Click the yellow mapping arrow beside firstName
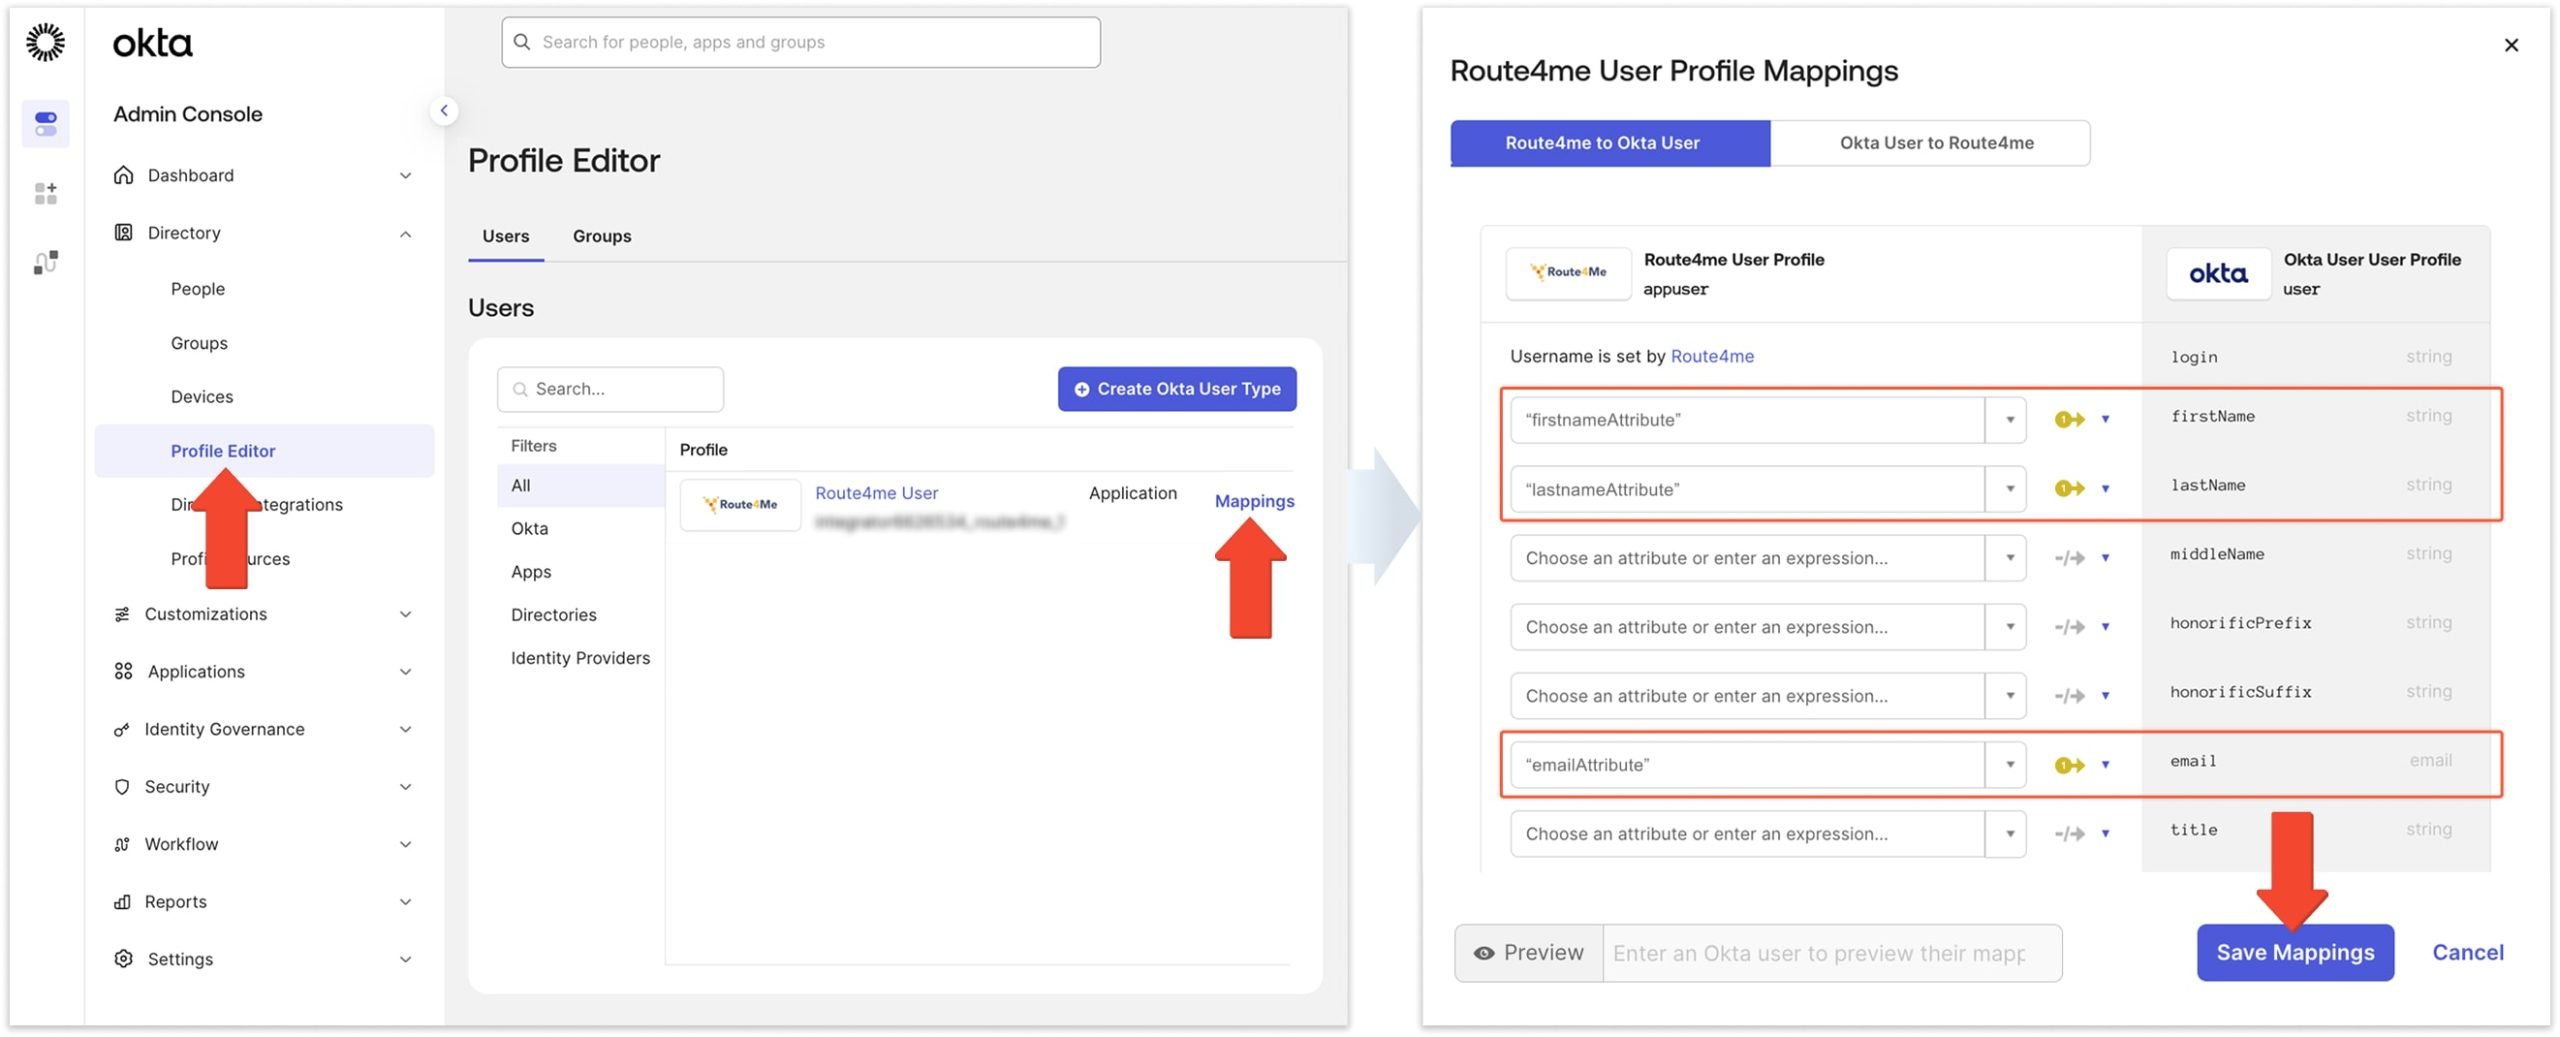The width and height of the screenshot is (2560, 1037). [2070, 419]
